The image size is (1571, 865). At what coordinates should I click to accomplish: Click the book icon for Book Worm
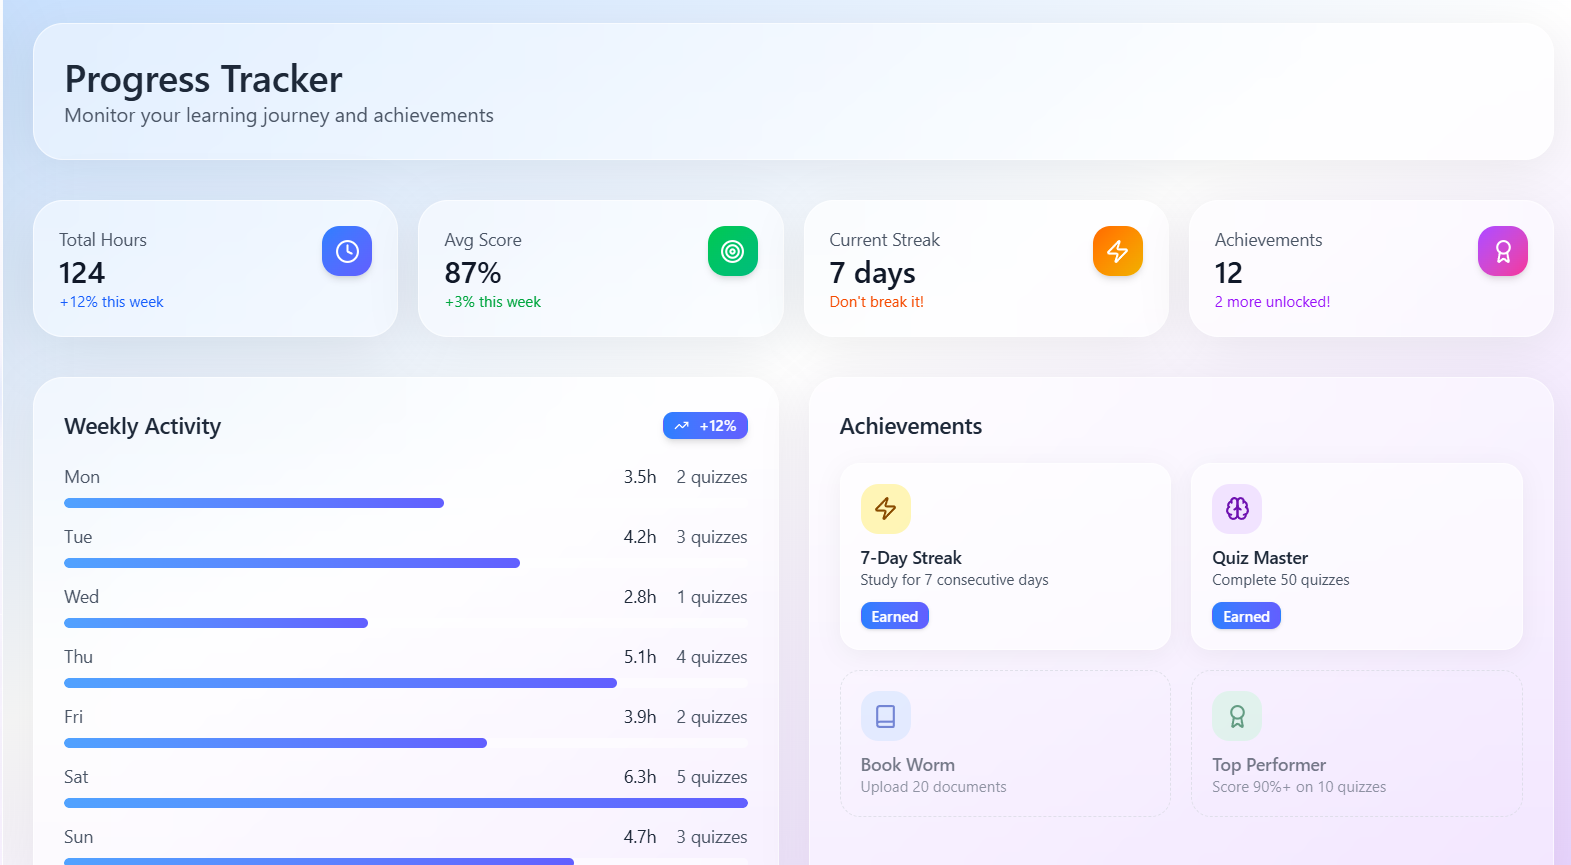click(x=886, y=716)
